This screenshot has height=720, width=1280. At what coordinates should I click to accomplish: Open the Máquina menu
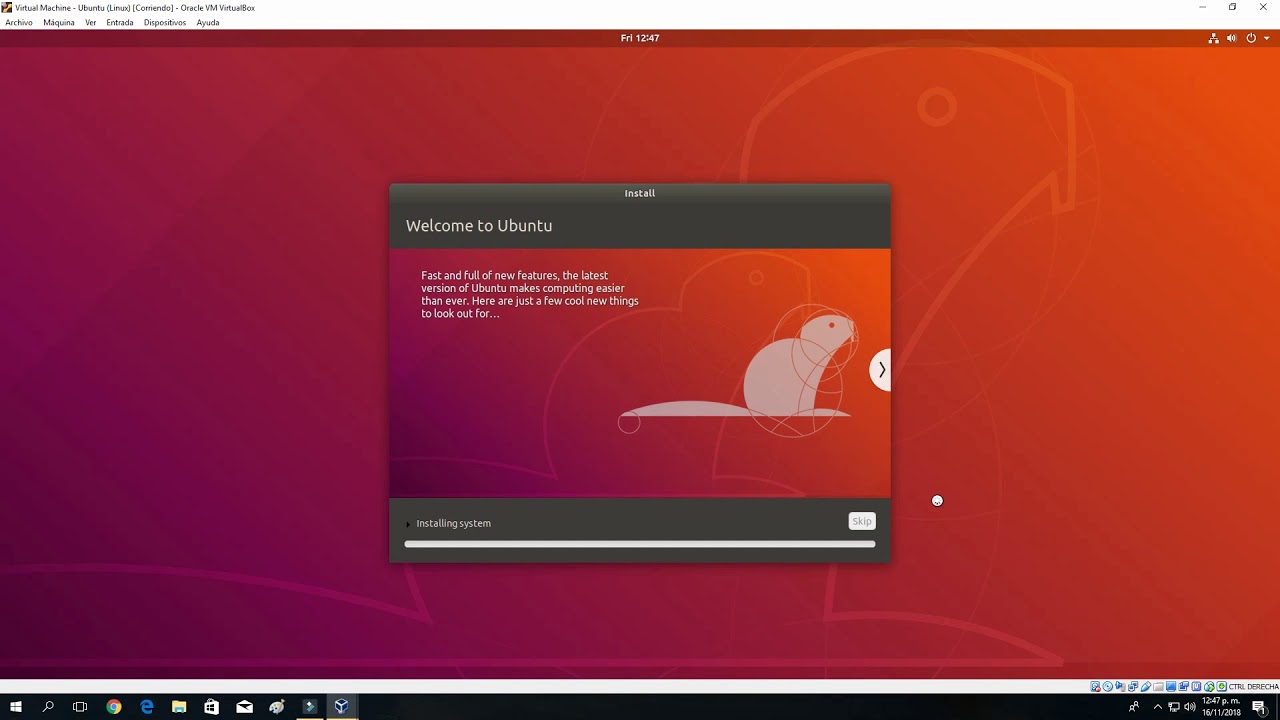coord(59,22)
